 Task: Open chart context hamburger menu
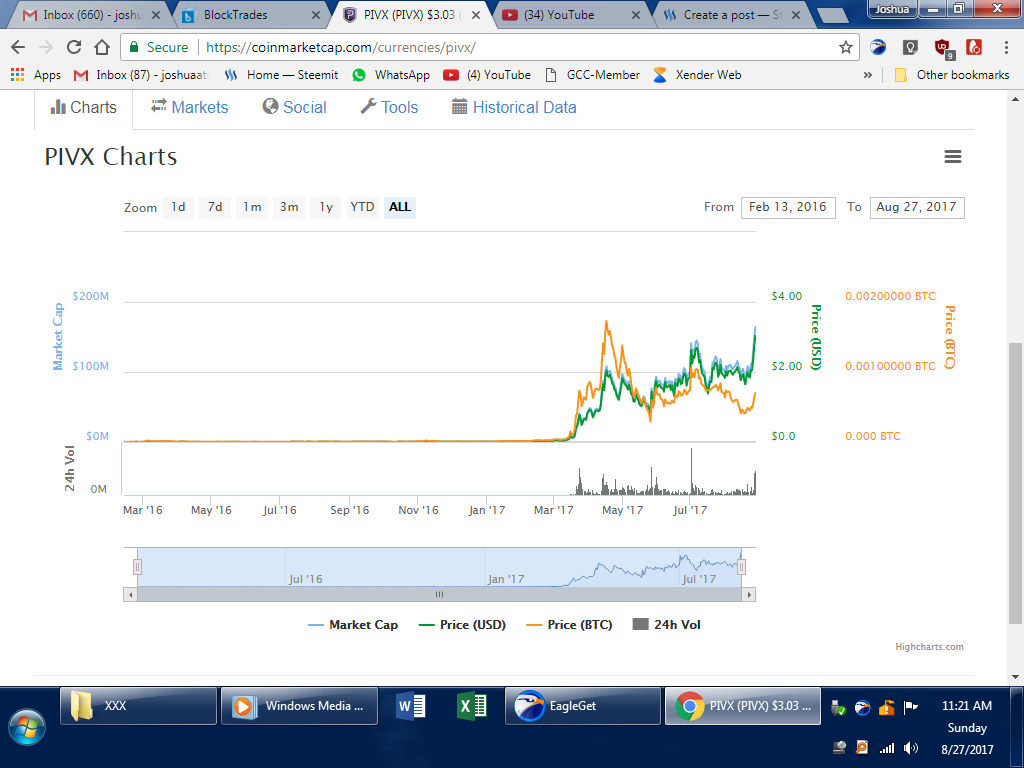[x=953, y=157]
